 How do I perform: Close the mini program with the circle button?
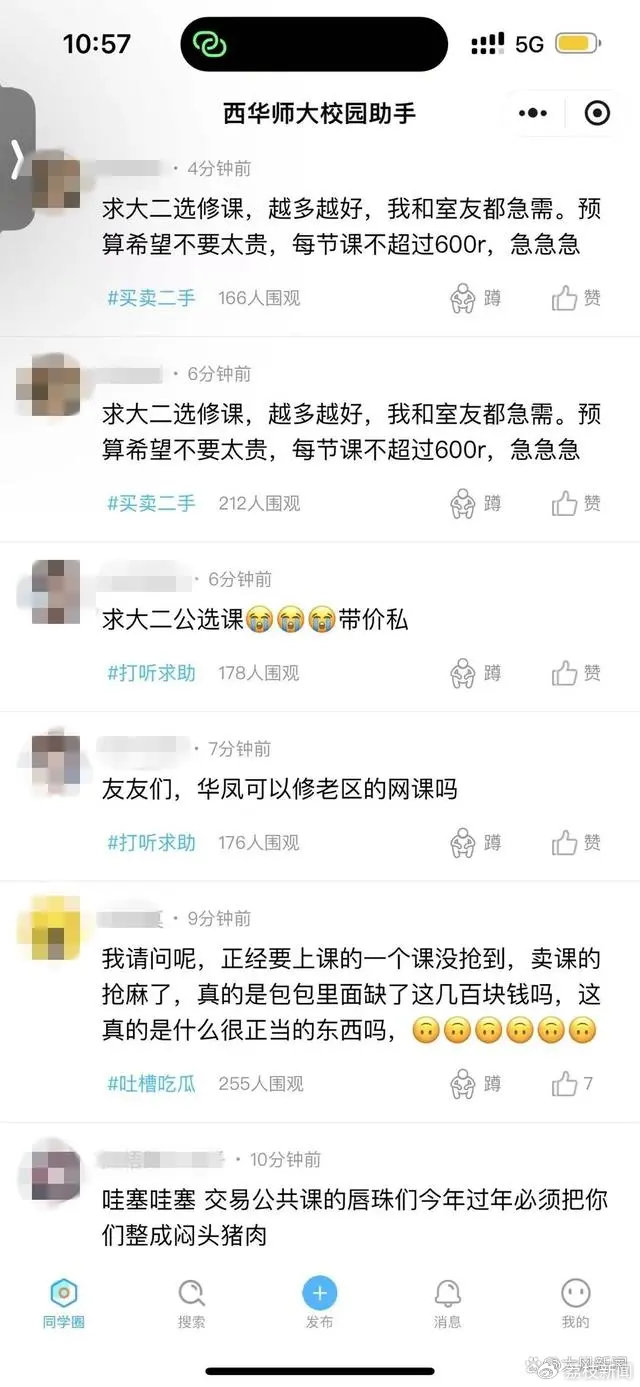(x=597, y=113)
